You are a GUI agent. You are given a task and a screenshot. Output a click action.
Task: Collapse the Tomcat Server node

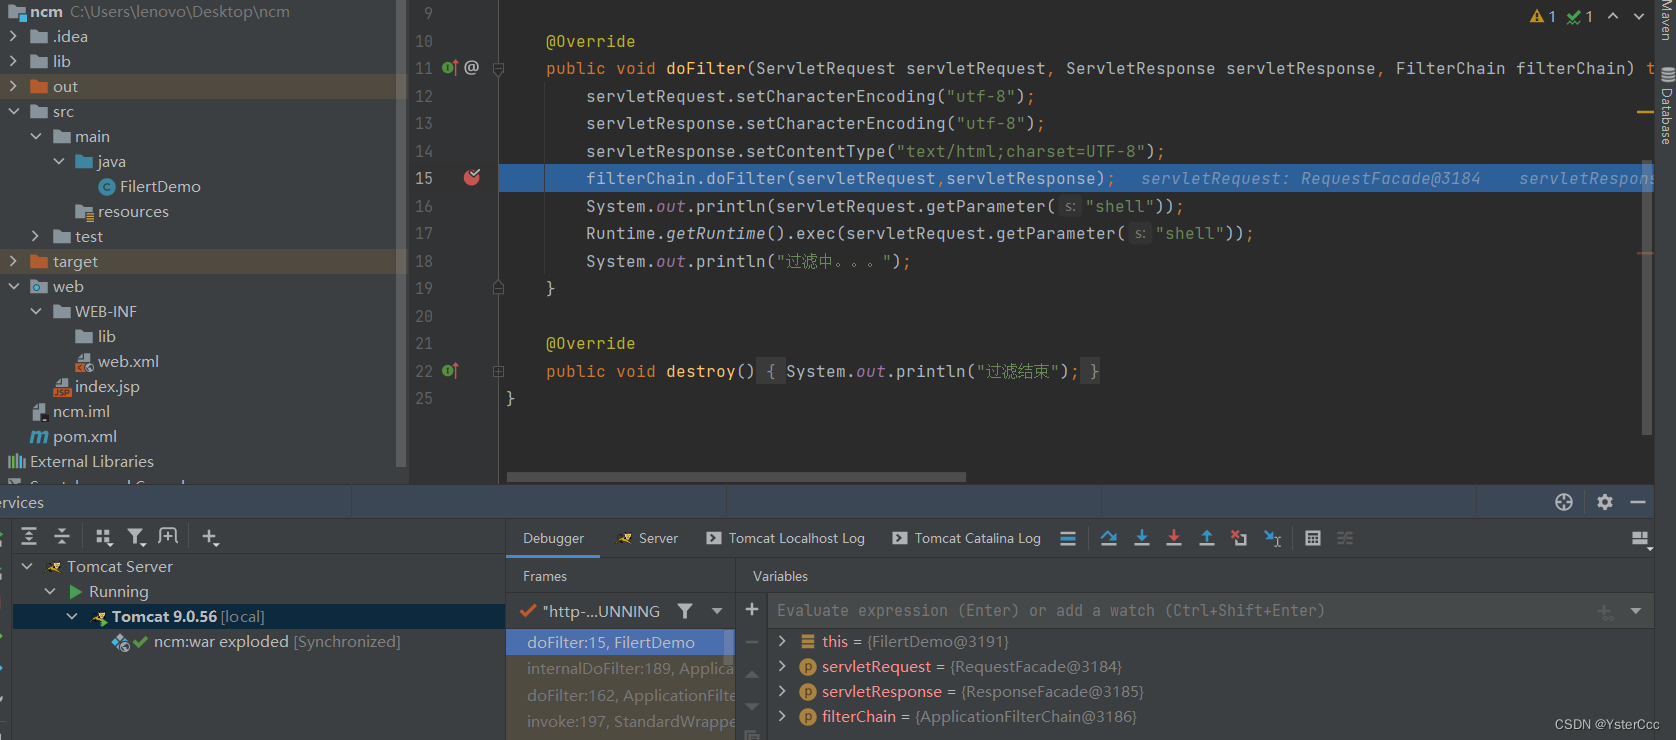[27, 566]
